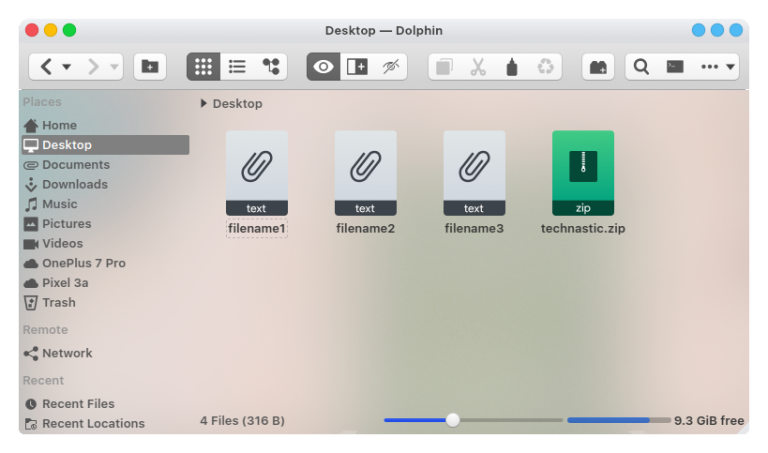Toggle the preview eye button

[323, 67]
